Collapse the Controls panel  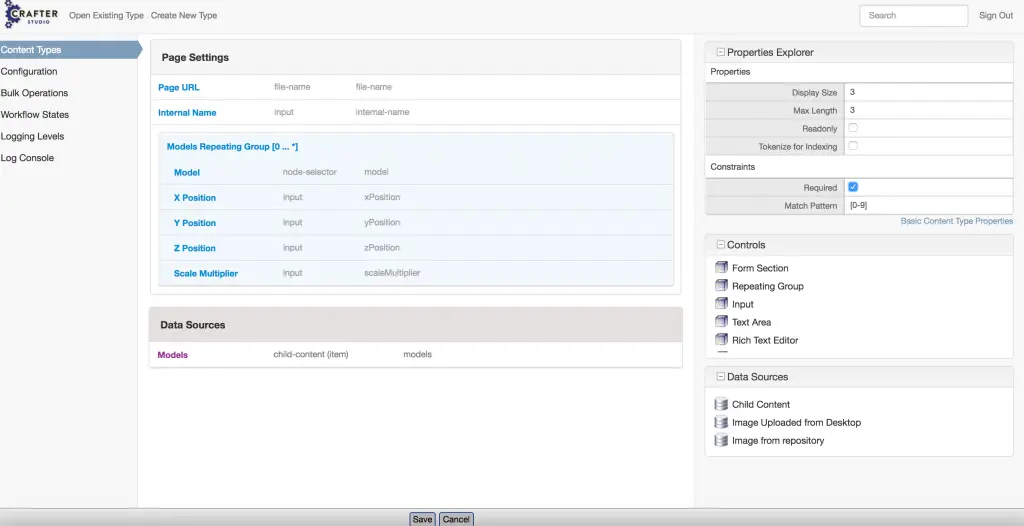[720, 245]
